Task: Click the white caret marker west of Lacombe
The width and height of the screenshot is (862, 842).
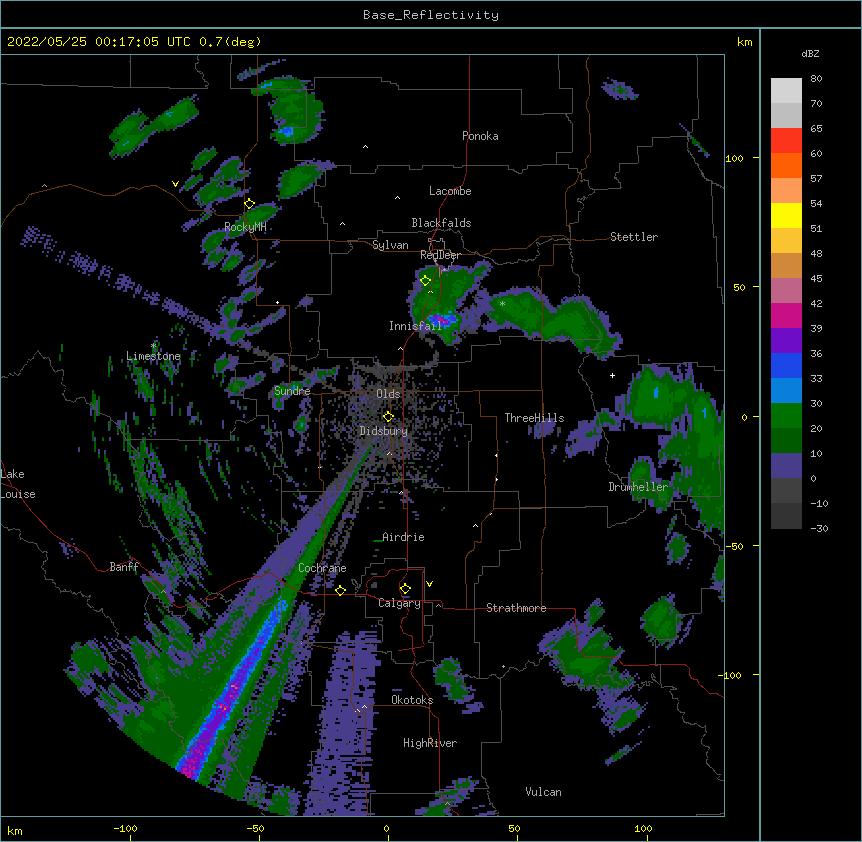Action: click(397, 197)
